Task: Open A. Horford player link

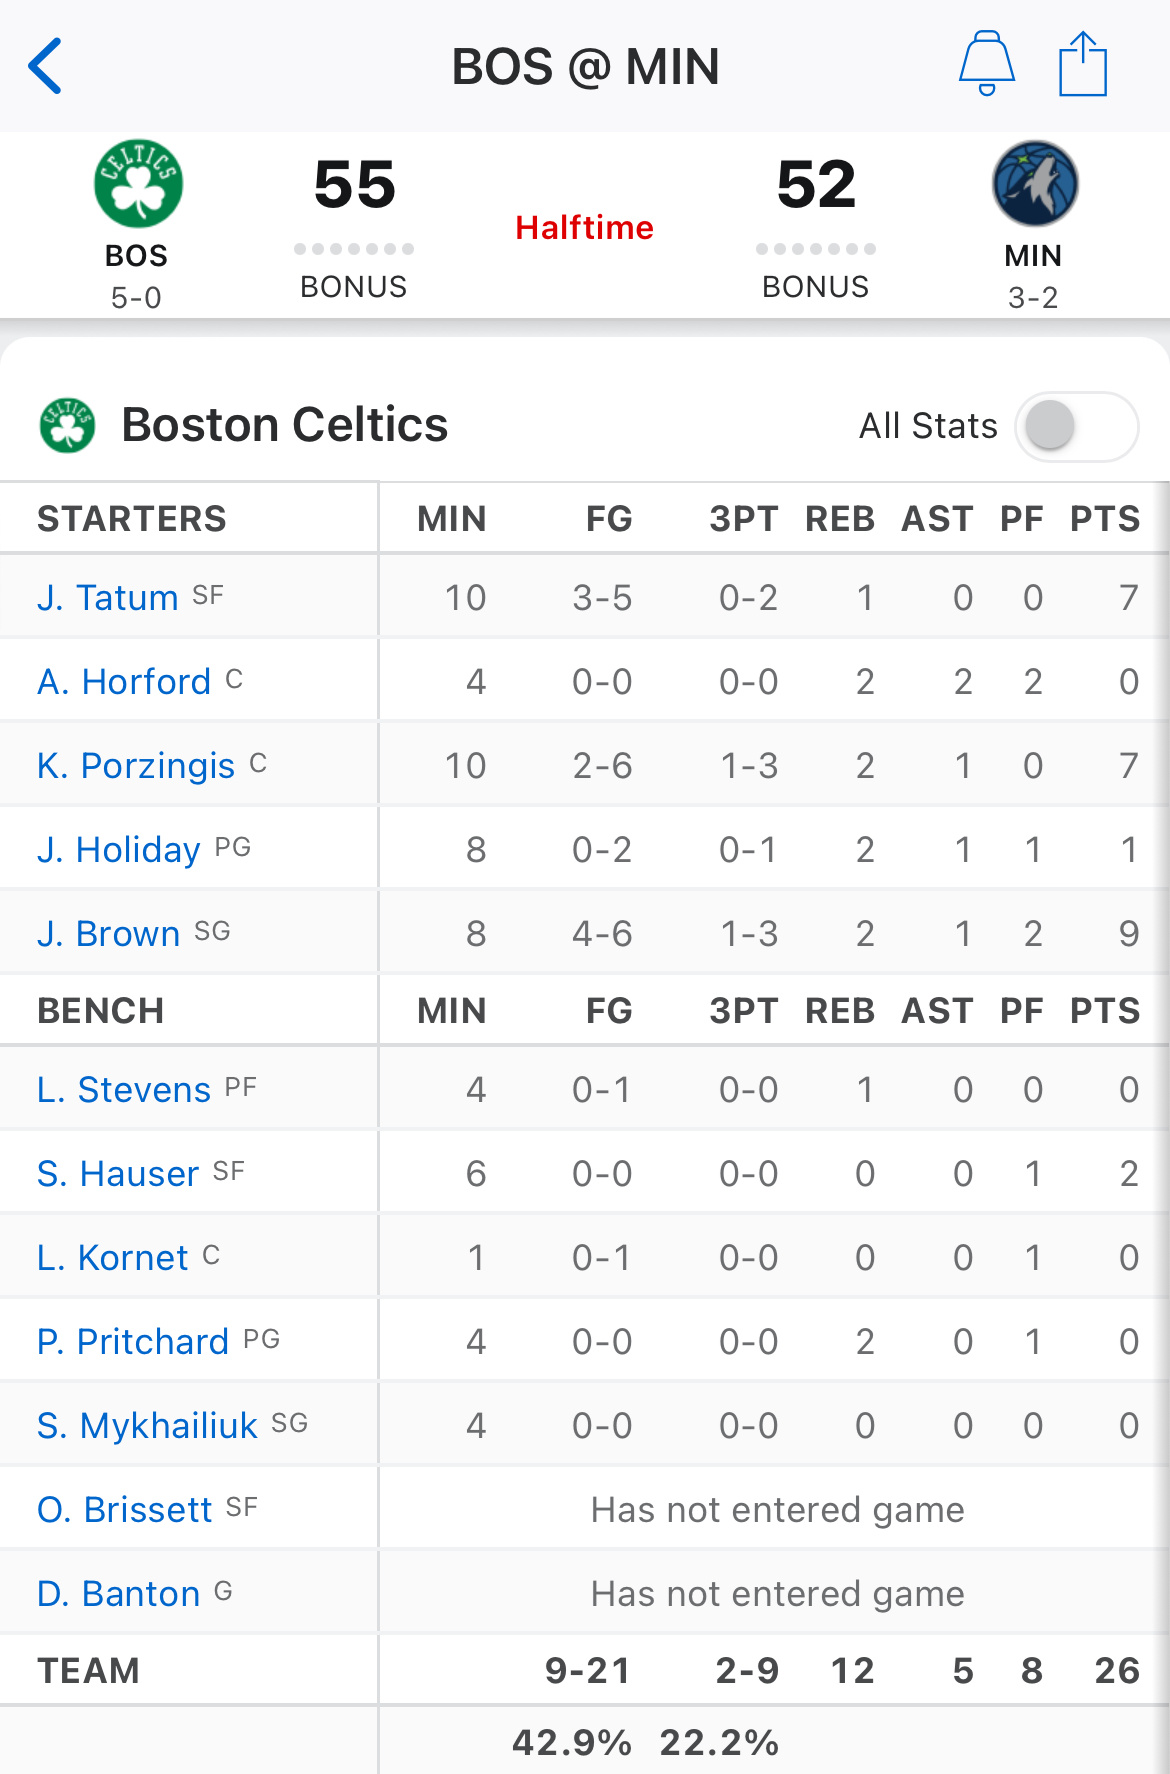Action: (124, 681)
